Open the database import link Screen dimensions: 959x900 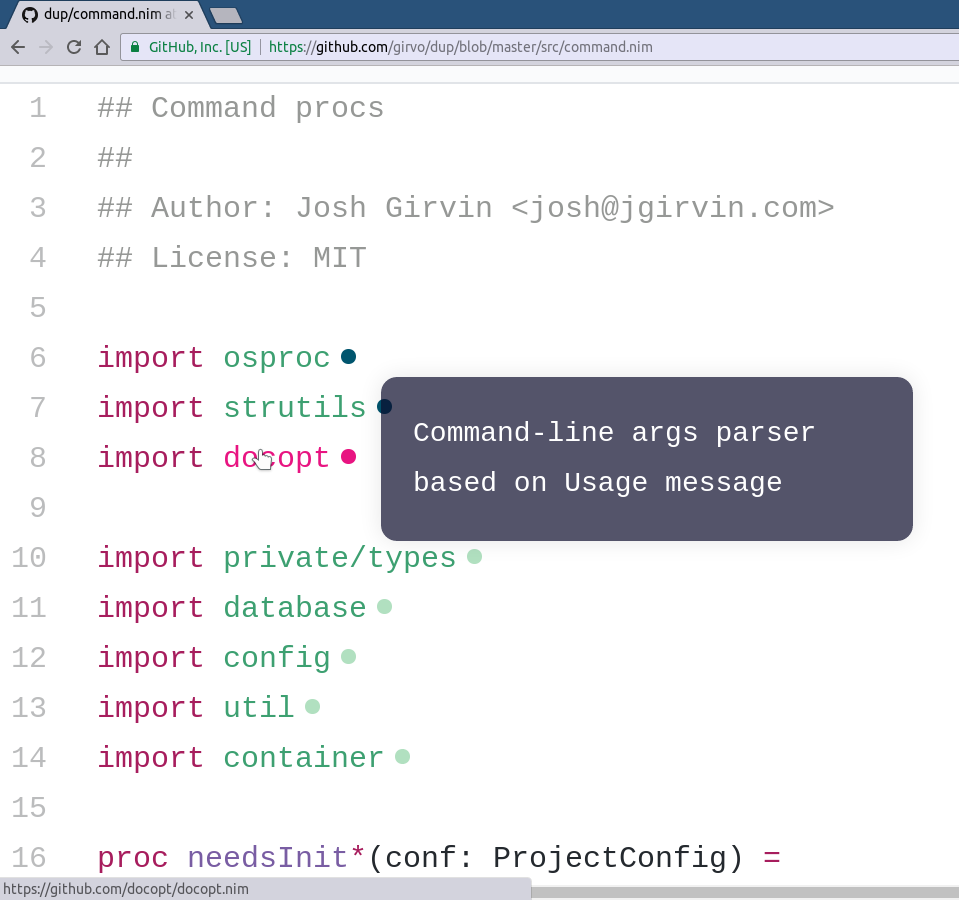pyautogui.click(x=295, y=608)
